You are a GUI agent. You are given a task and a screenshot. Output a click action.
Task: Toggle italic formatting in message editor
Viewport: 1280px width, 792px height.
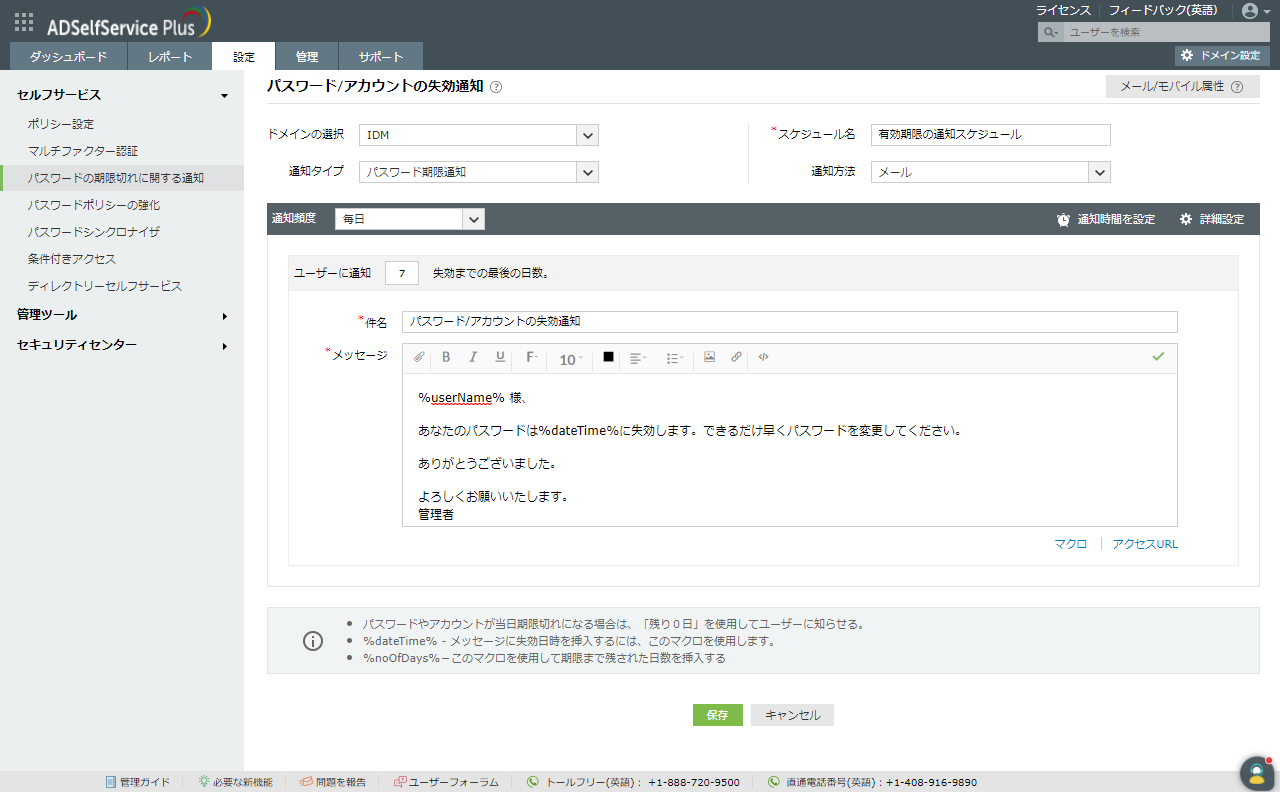pos(473,357)
